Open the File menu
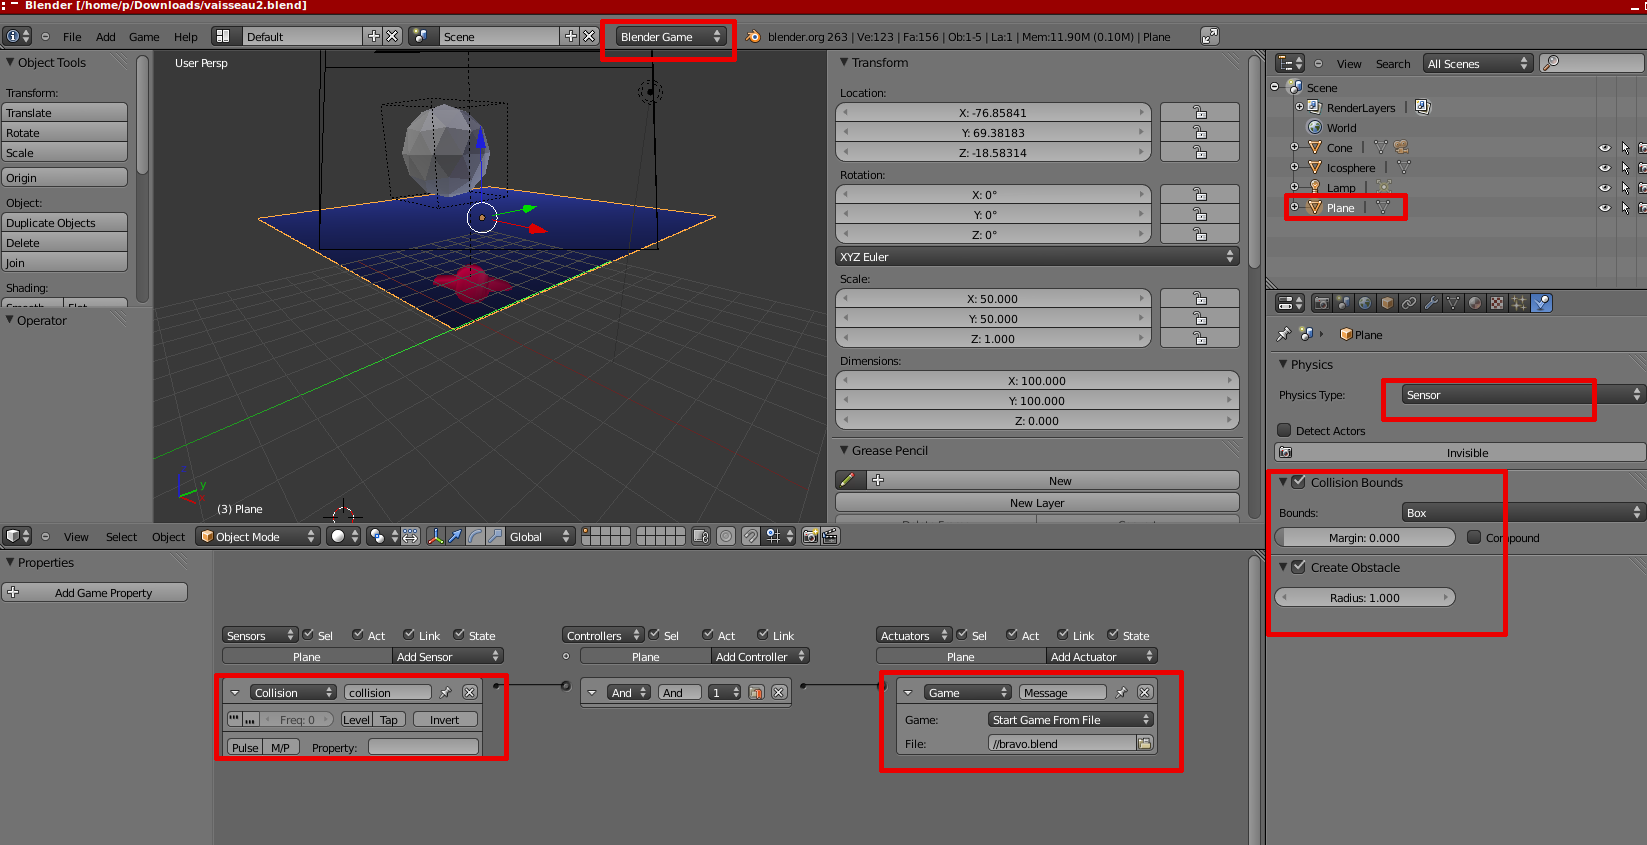 (x=72, y=37)
